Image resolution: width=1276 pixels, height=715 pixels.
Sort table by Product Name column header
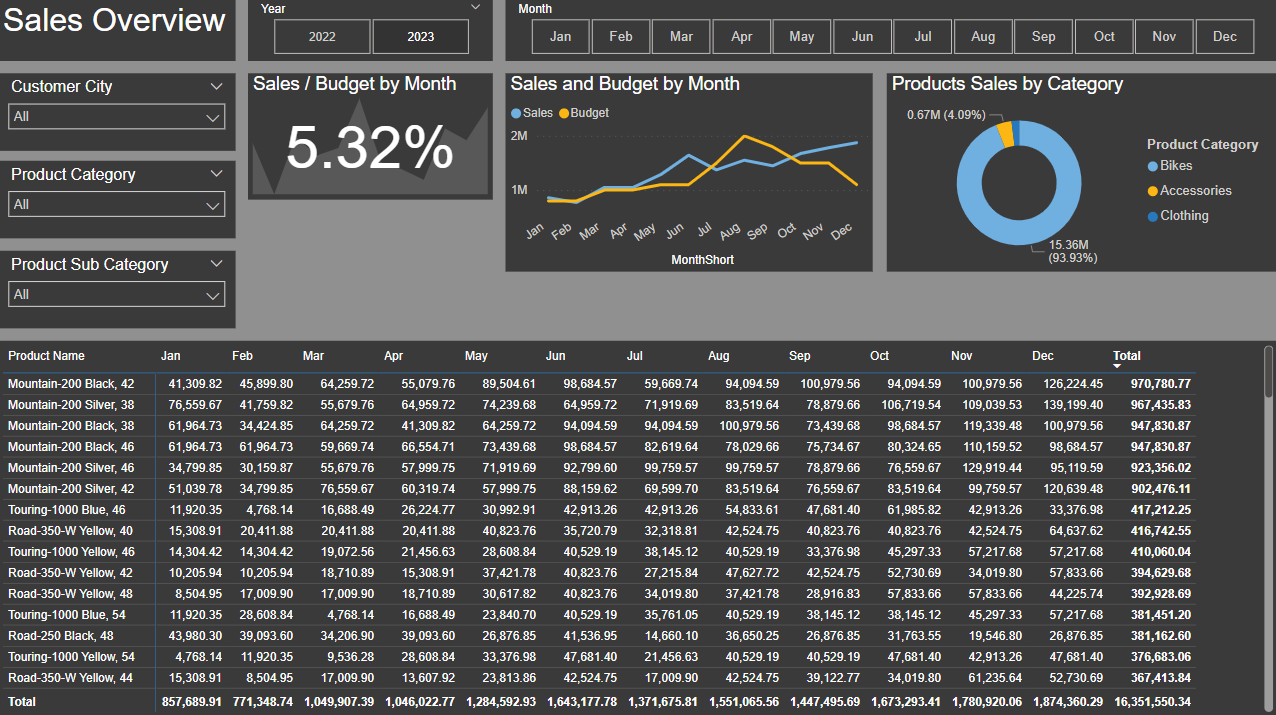click(46, 356)
